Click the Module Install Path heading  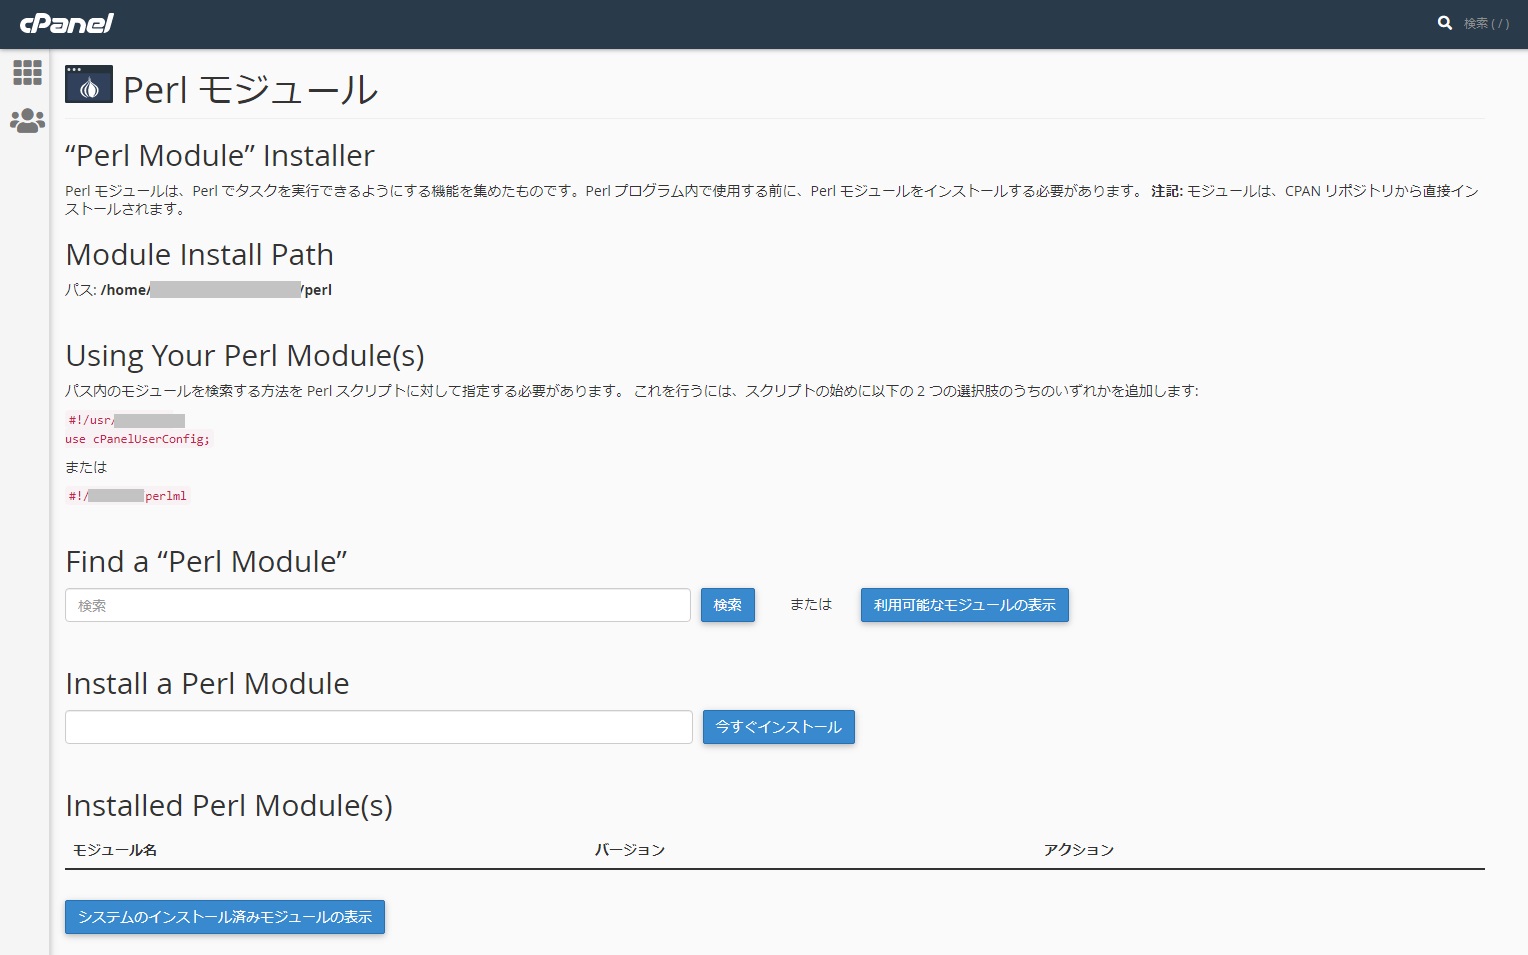(x=200, y=255)
